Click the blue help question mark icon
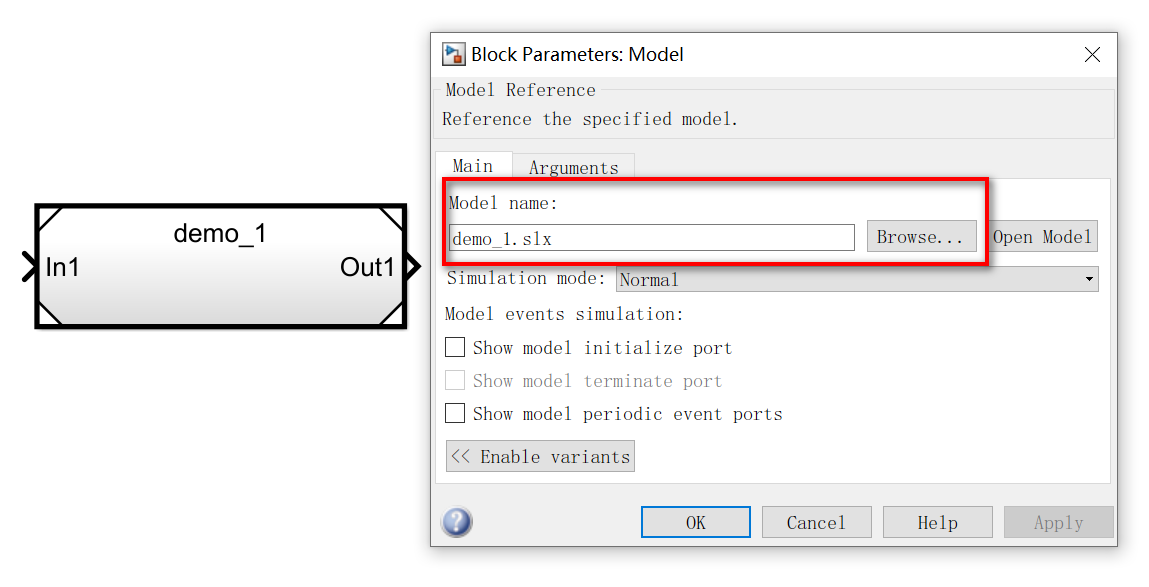The height and width of the screenshot is (587, 1149). 457,523
